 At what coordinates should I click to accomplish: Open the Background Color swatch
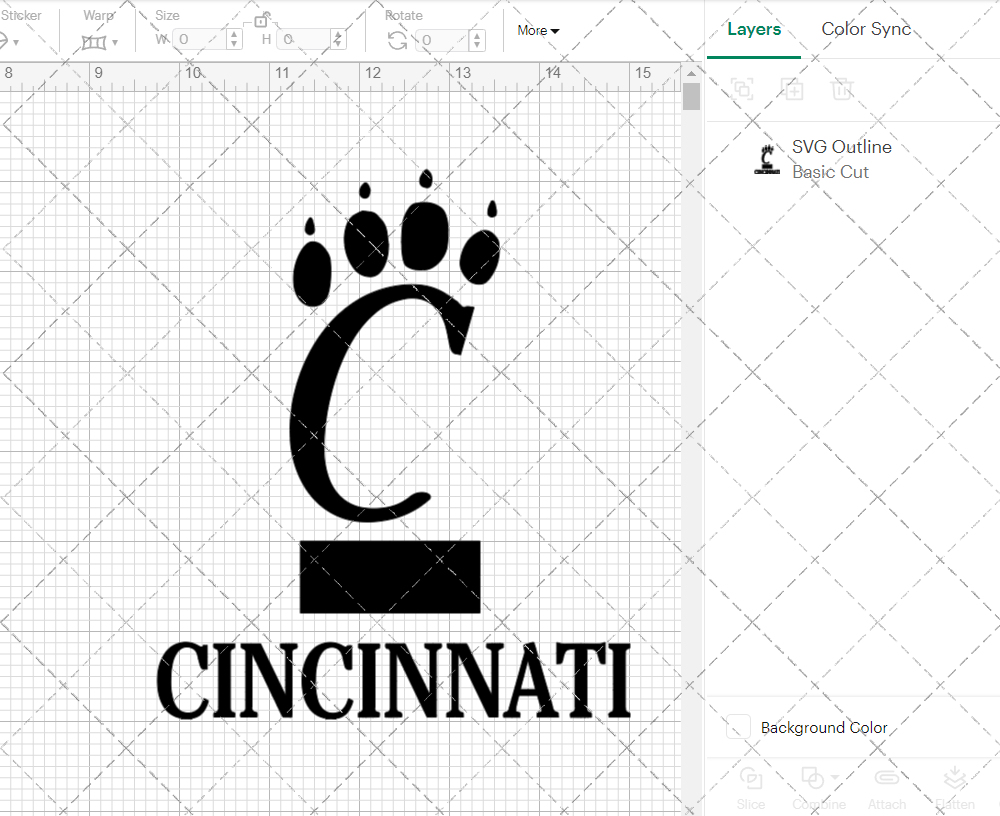coord(737,728)
